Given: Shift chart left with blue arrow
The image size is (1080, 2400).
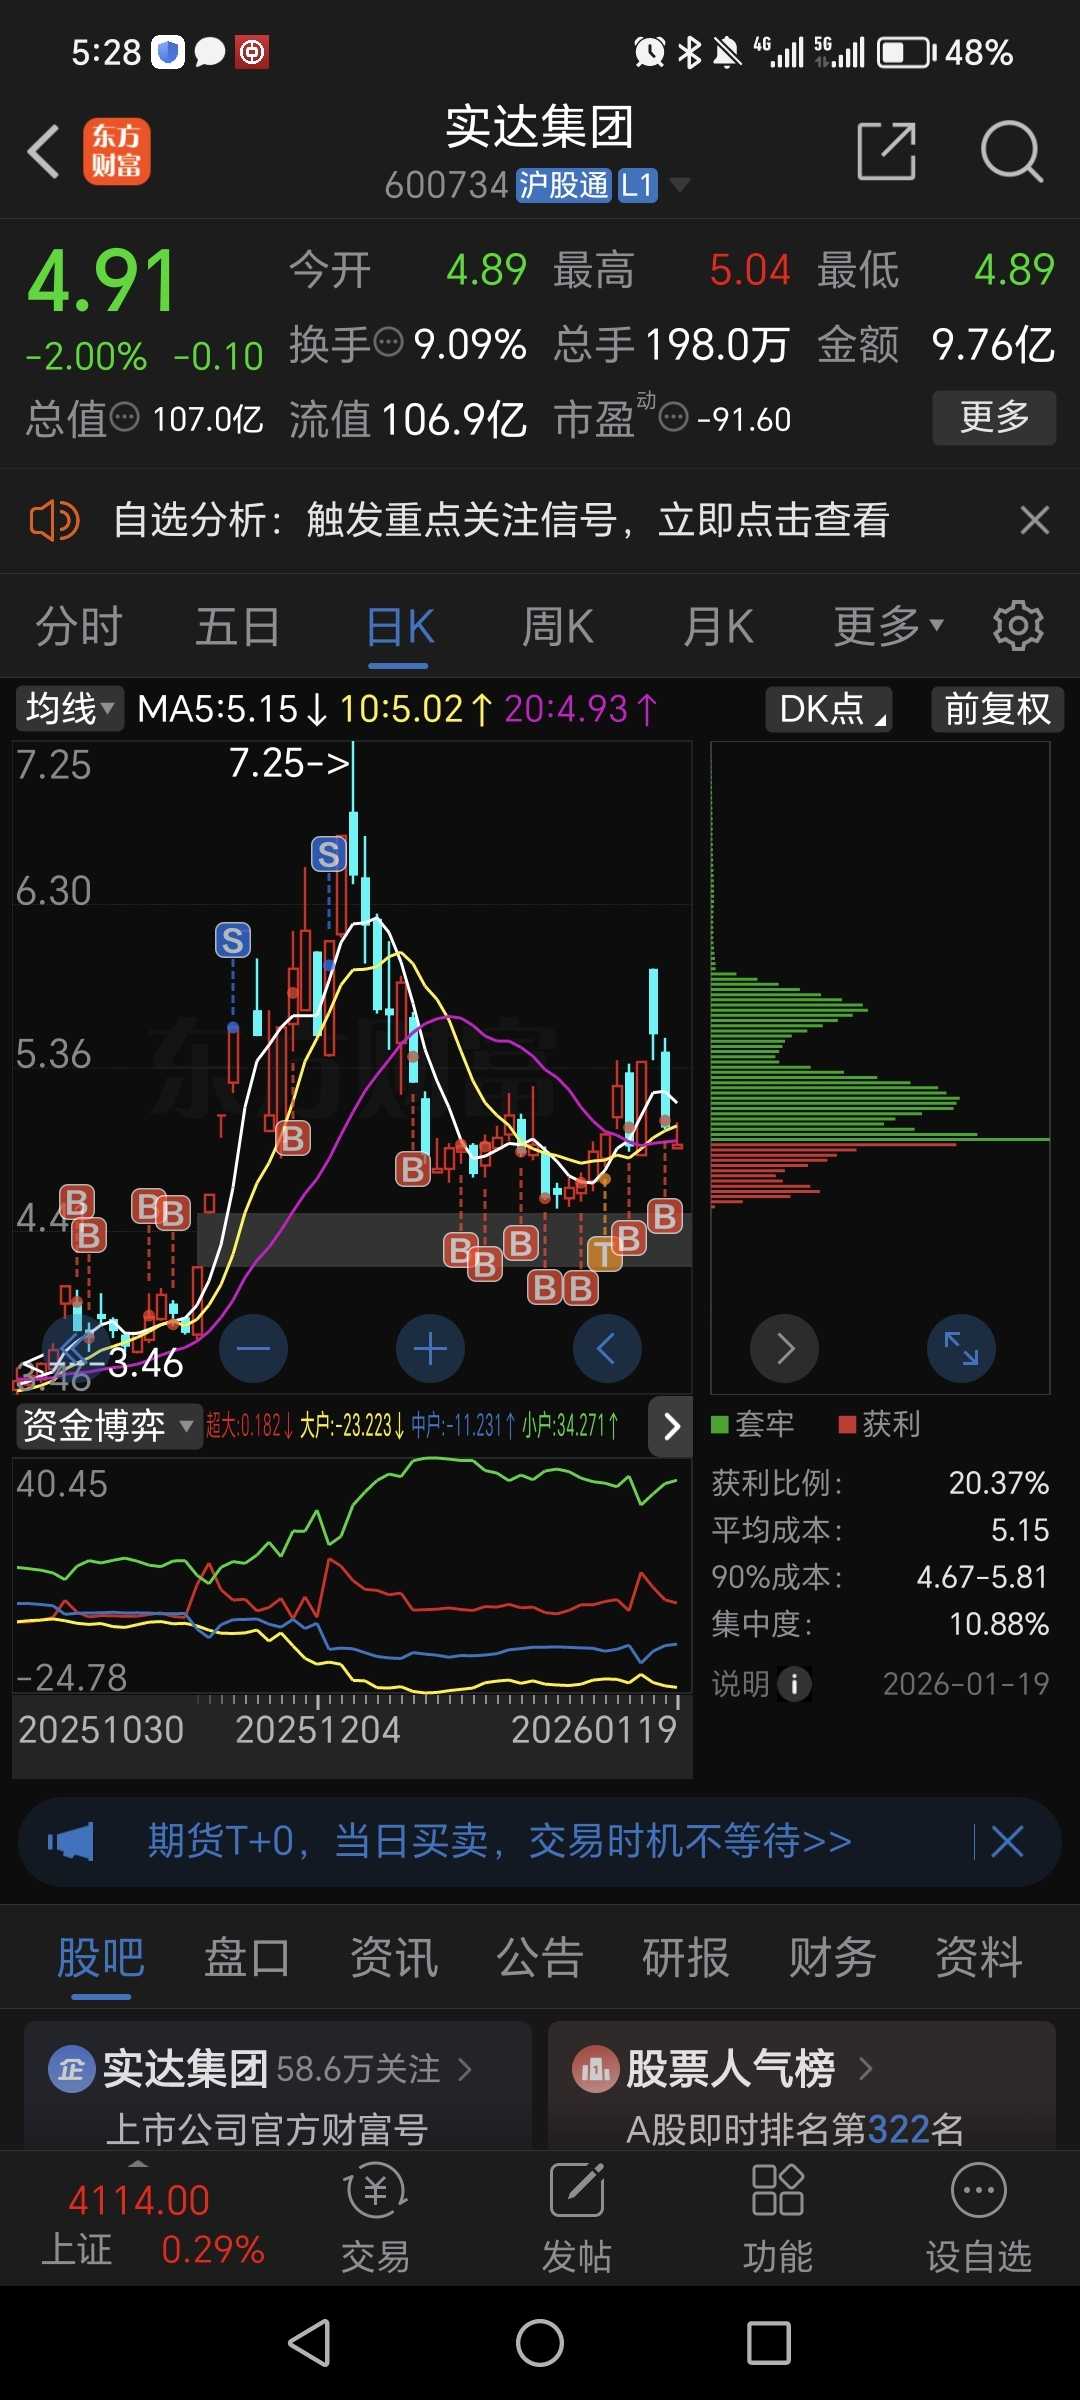Looking at the screenshot, I should (607, 1348).
